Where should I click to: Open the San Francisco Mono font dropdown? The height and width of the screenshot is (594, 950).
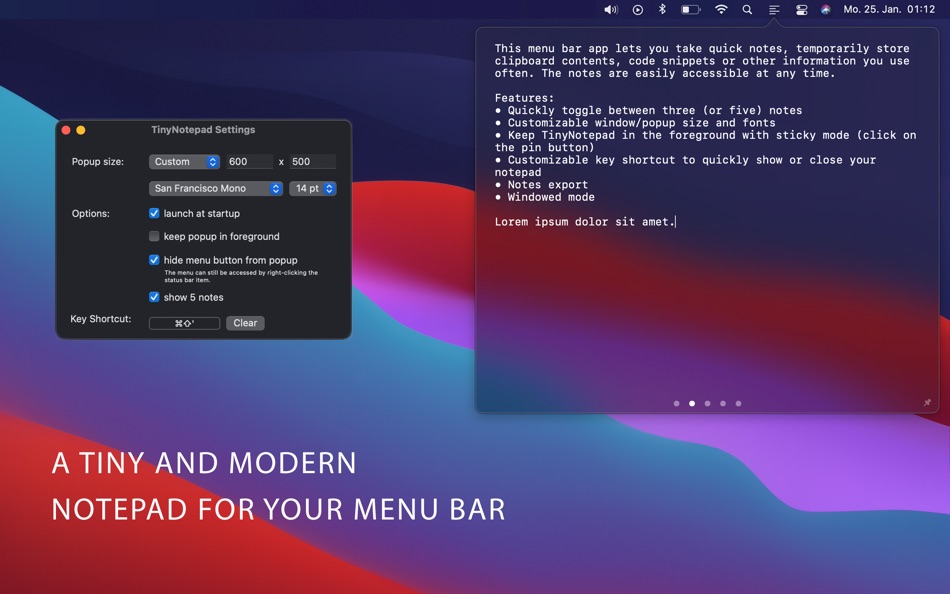point(216,189)
